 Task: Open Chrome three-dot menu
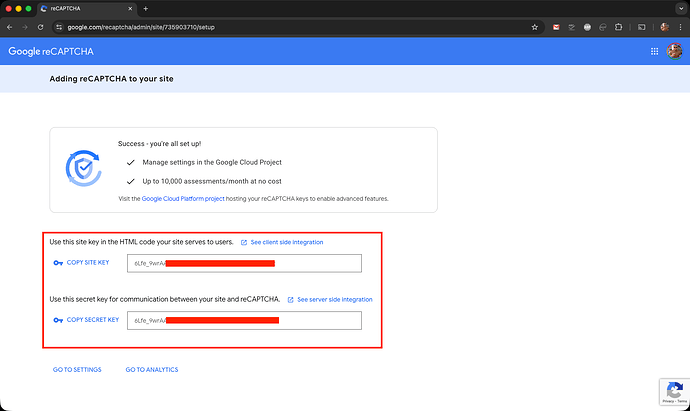680,26
